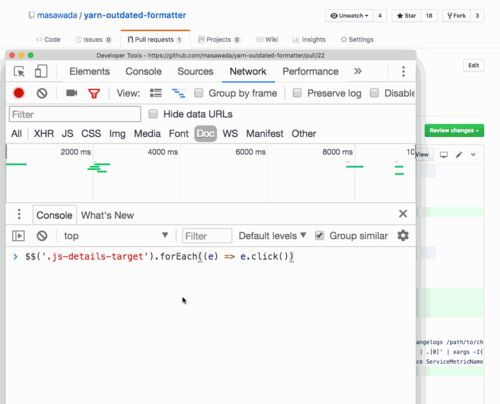Viewport: 500px width, 404px height.
Task: Clear the console output
Action: (x=42, y=236)
